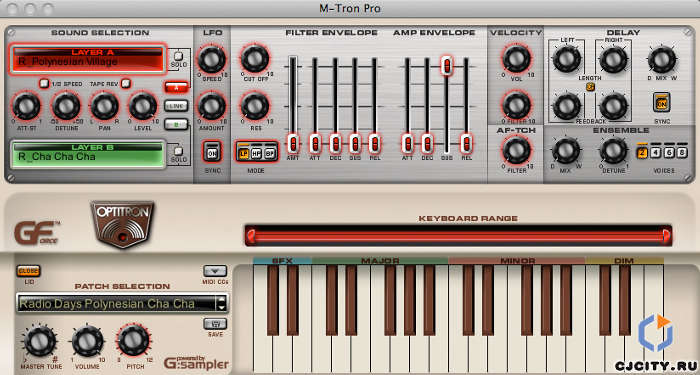Click the Delay Left Feedback knob
The image size is (700, 375).
(567, 106)
